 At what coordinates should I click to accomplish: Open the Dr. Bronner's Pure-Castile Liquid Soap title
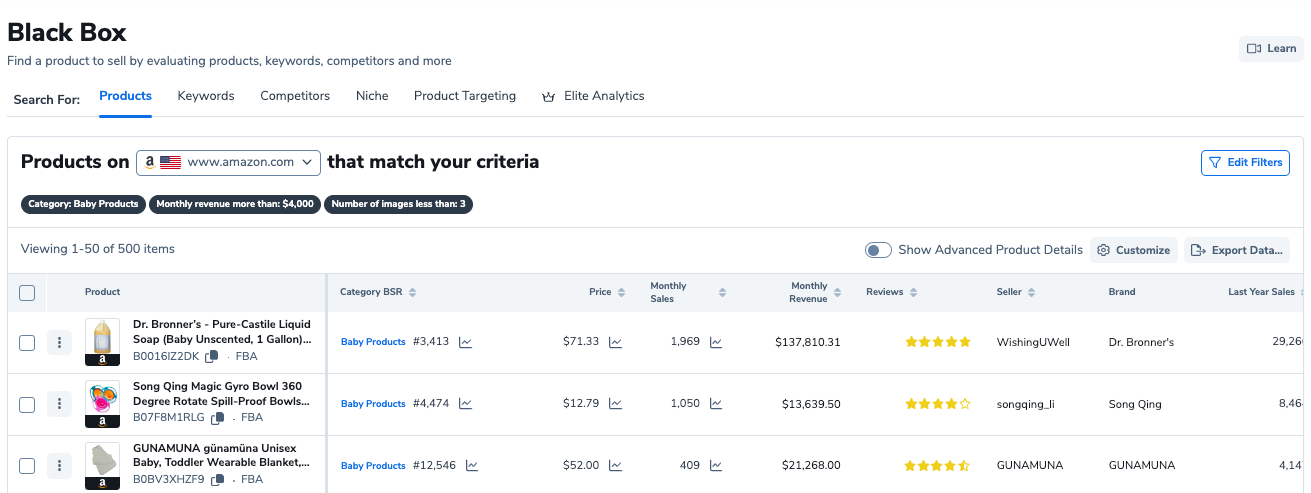[222, 332]
